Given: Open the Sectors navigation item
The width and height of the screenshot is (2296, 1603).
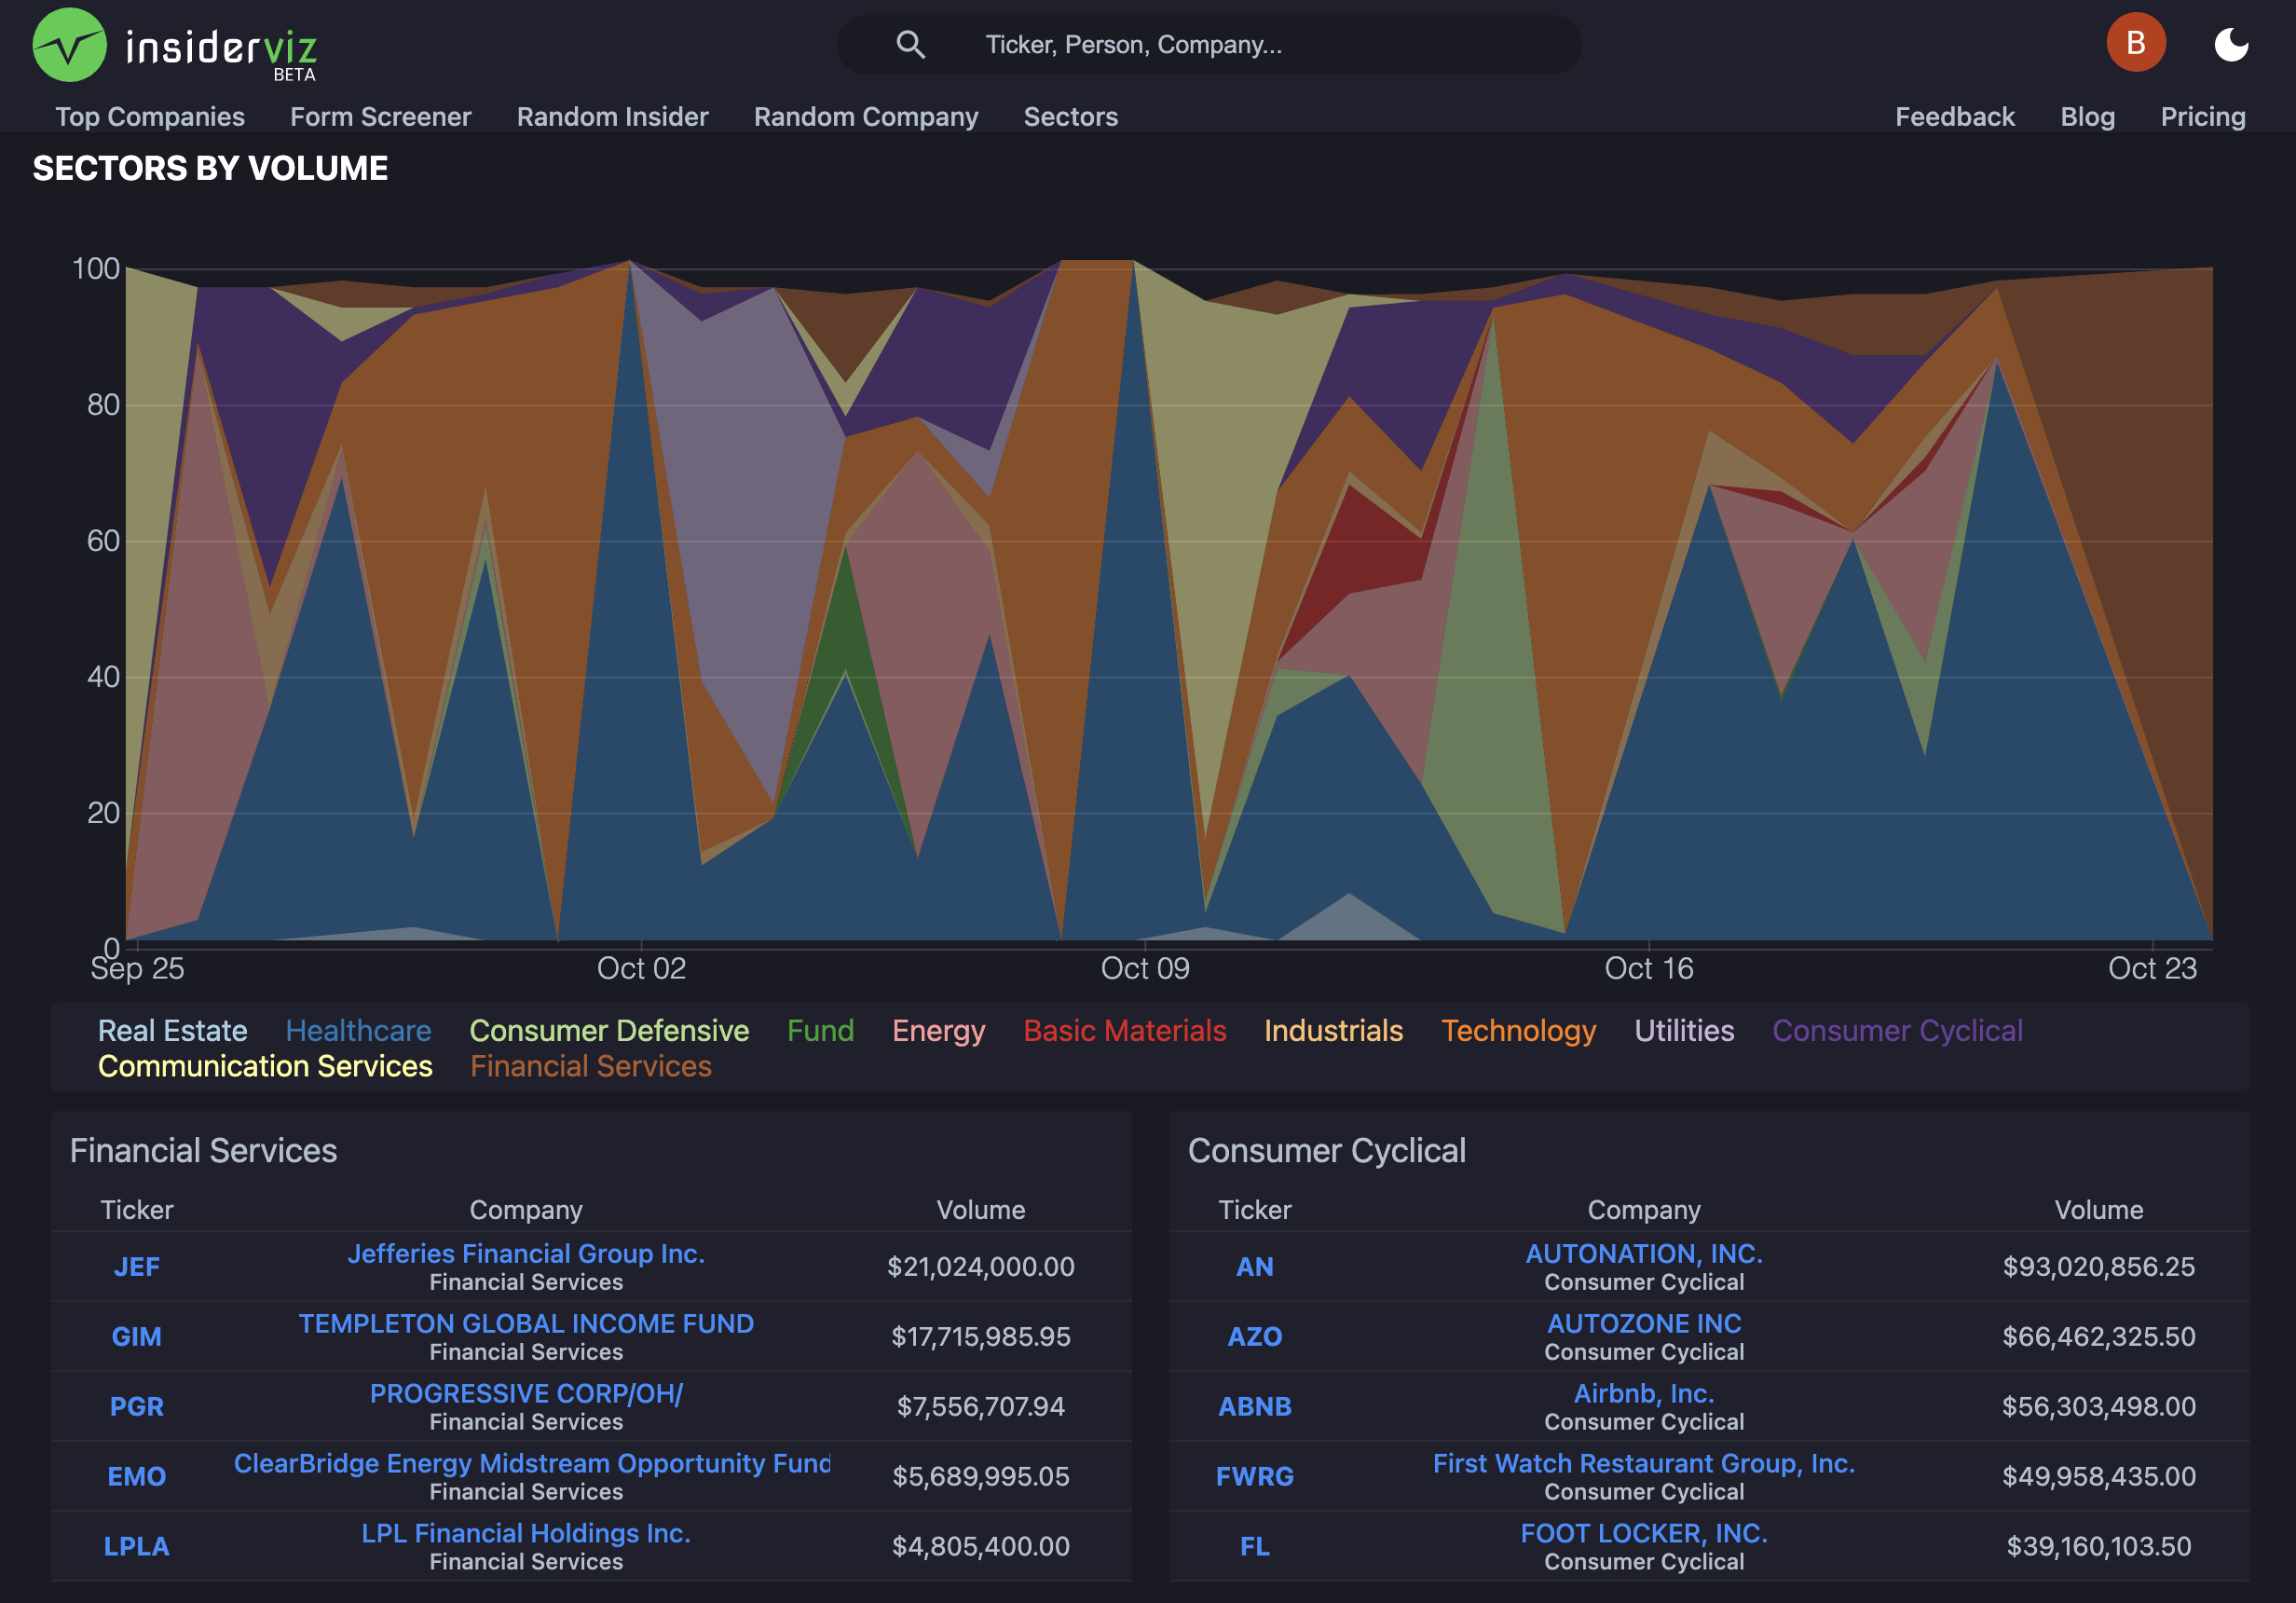Looking at the screenshot, I should coord(1070,116).
